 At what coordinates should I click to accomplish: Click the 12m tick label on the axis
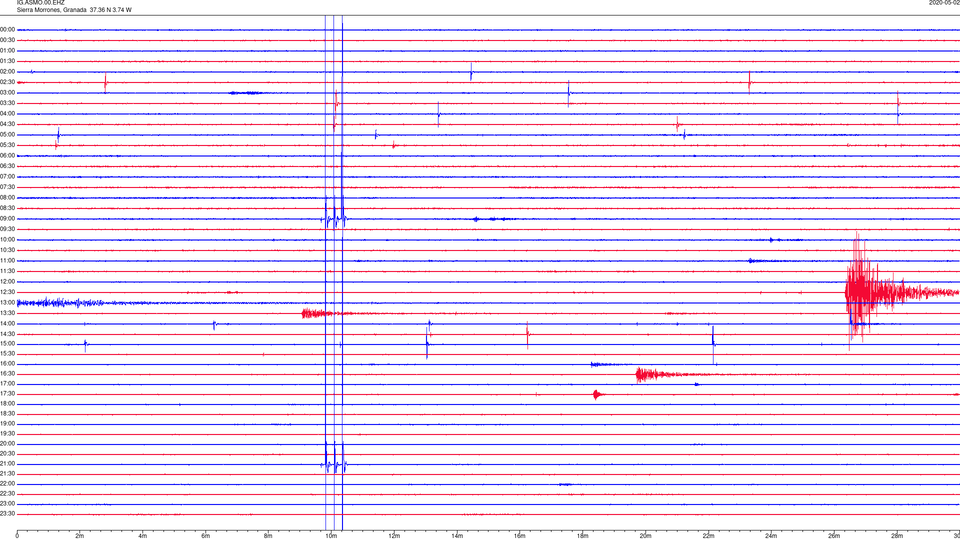pos(394,536)
